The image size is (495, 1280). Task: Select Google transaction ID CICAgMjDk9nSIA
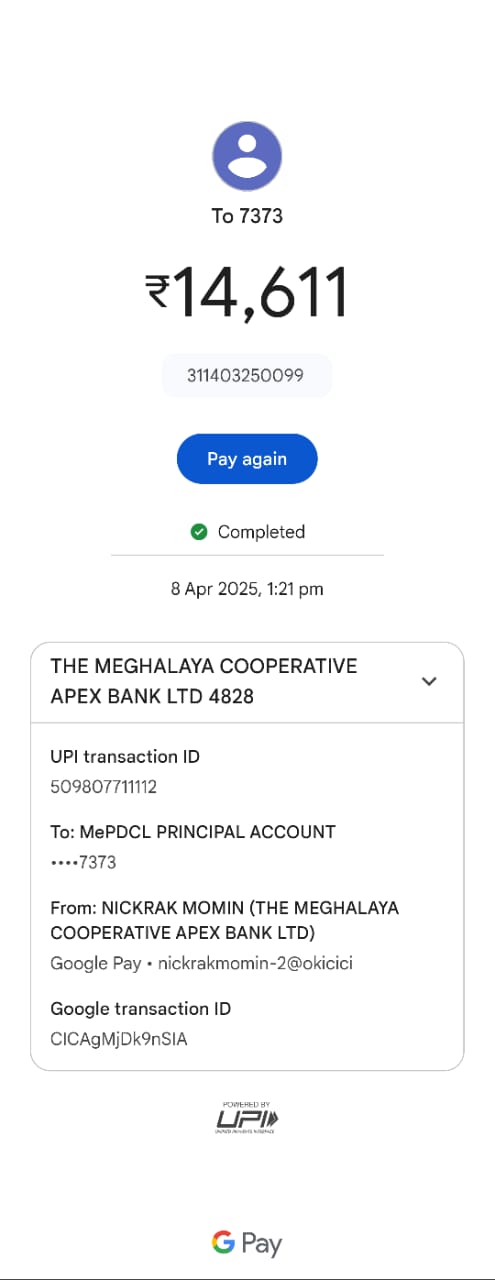click(119, 1039)
